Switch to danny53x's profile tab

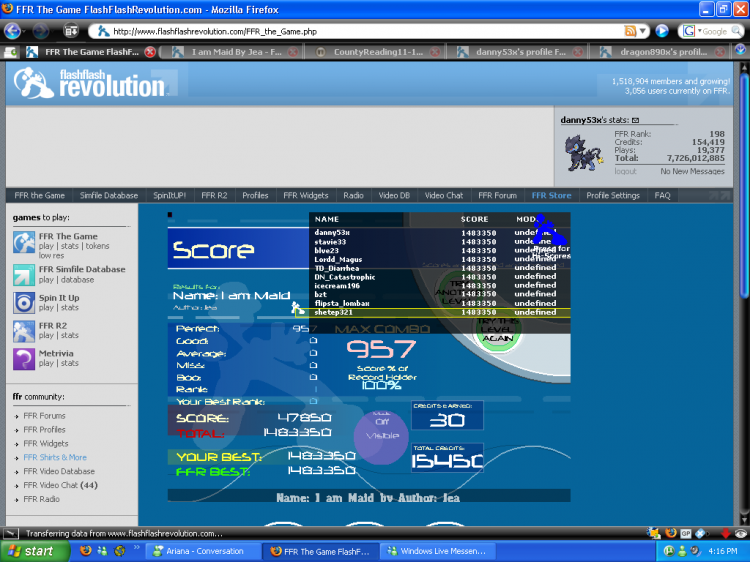point(520,52)
